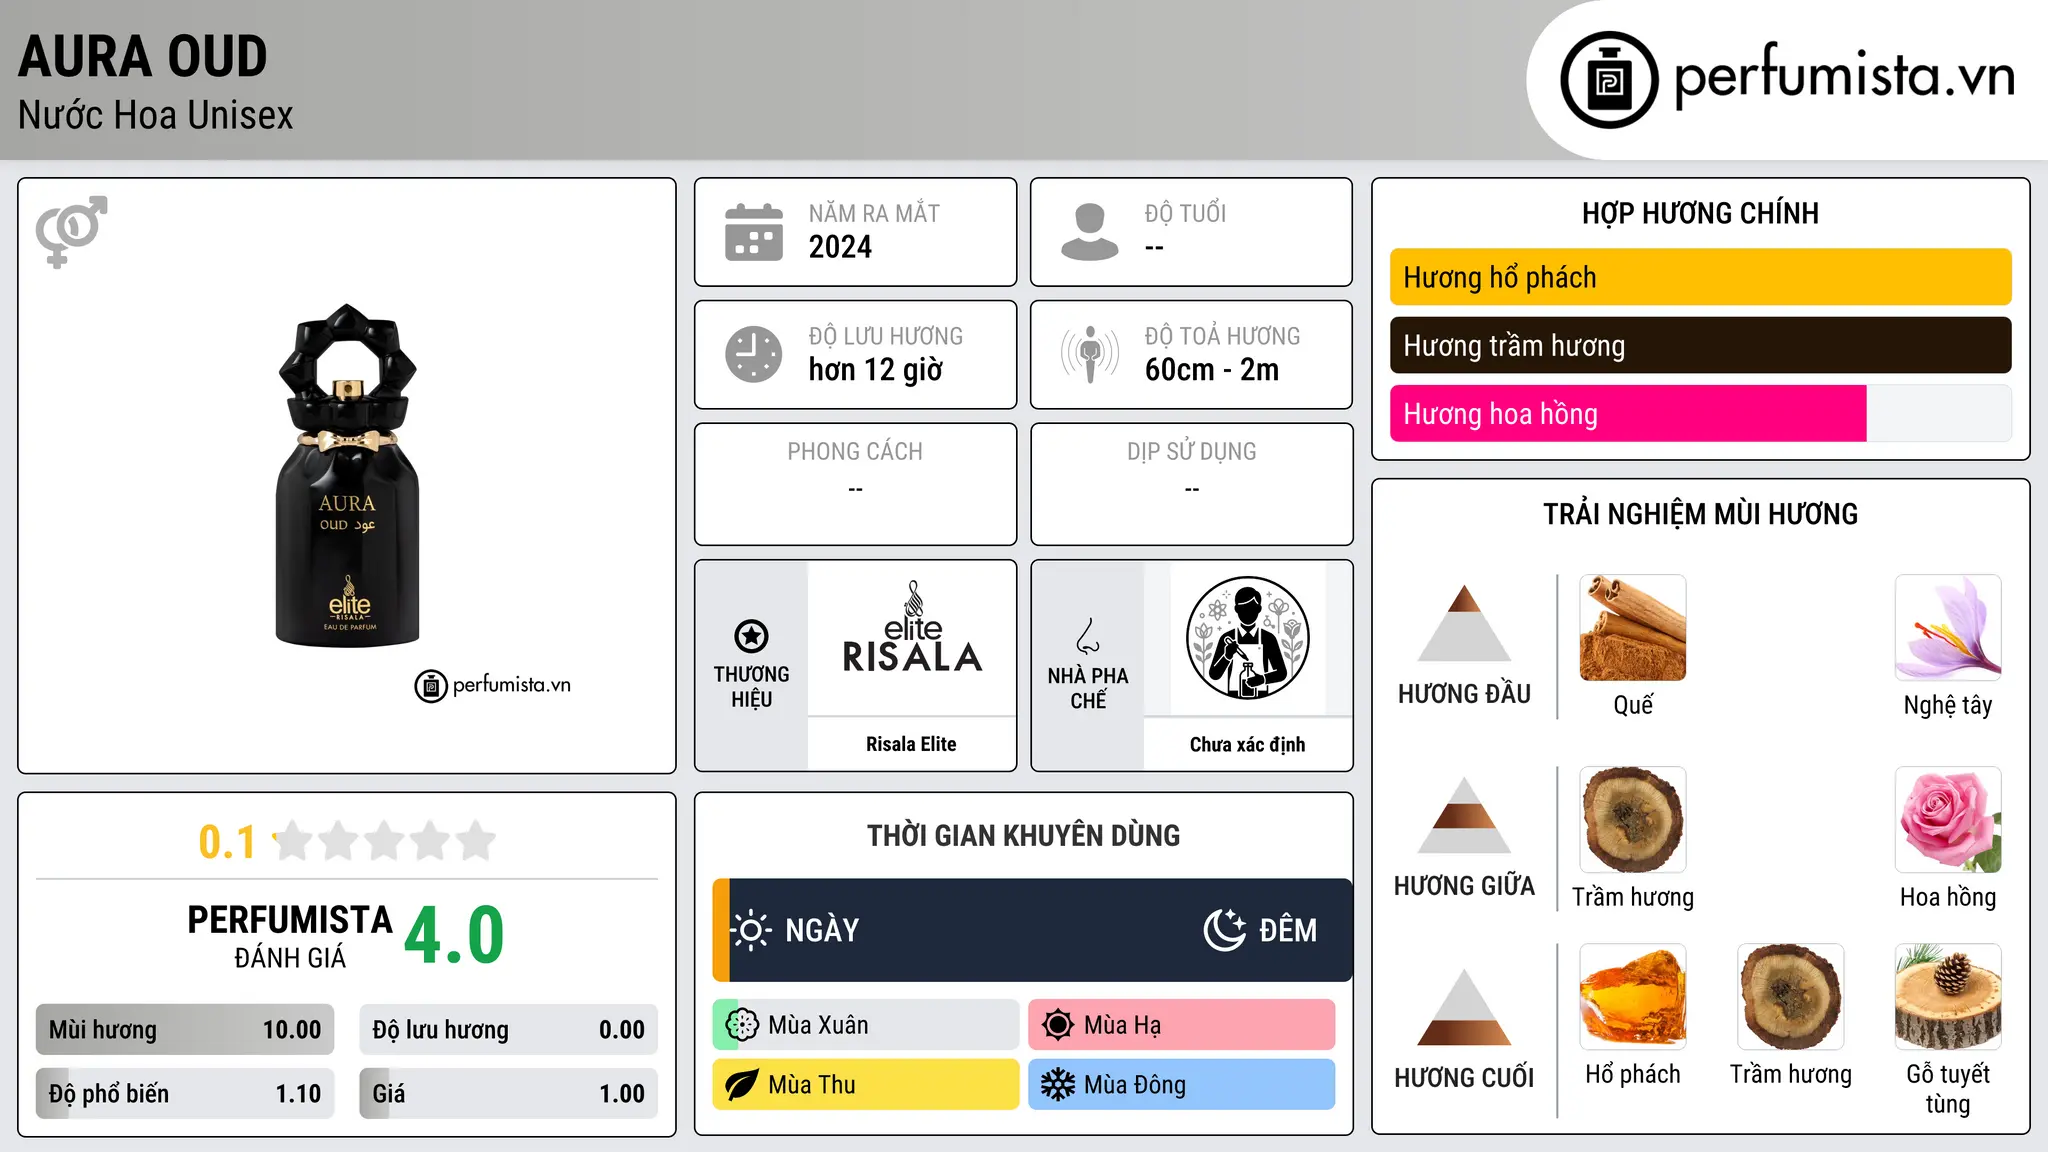This screenshot has width=2048, height=1152.
Task: Select the perfumer illustration above Chưa xác định
Action: [x=1247, y=638]
